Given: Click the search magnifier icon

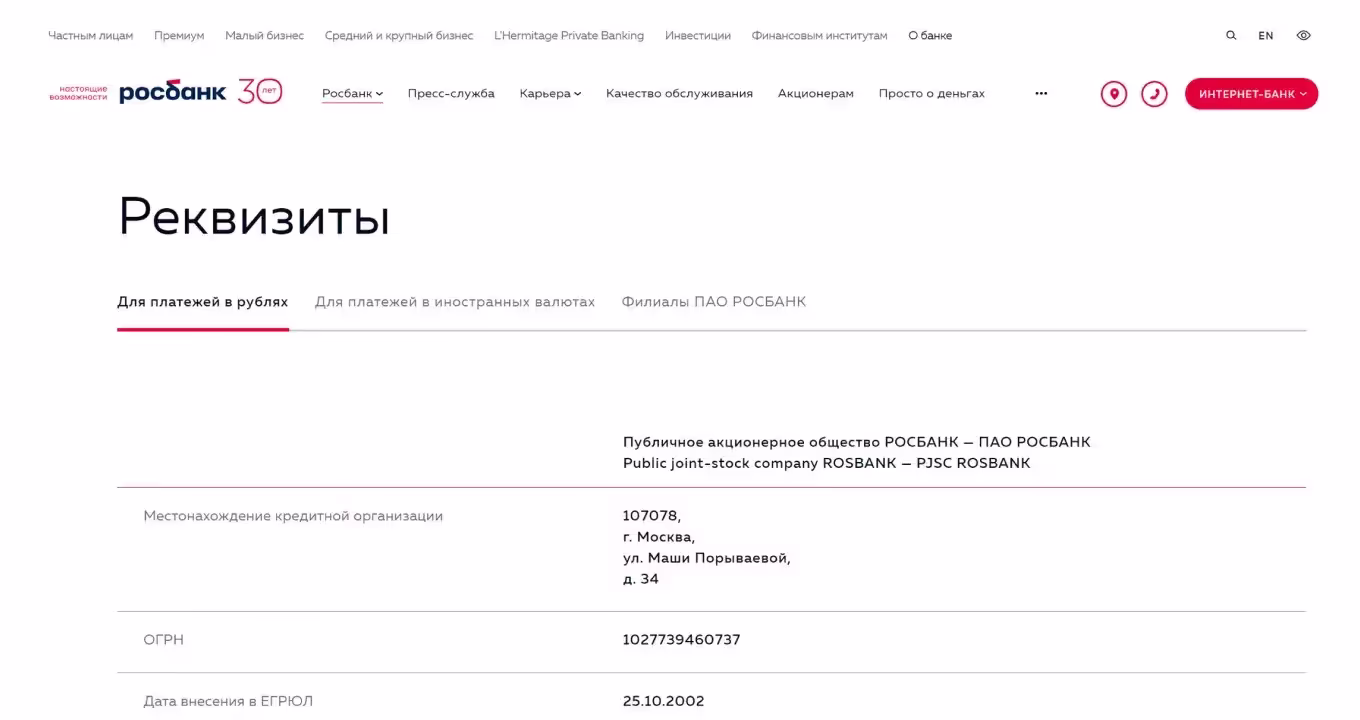Looking at the screenshot, I should (x=1231, y=35).
